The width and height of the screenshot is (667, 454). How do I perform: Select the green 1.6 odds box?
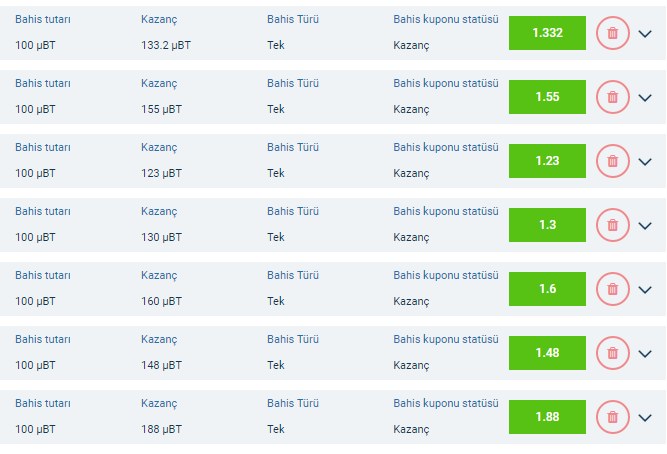click(x=547, y=289)
